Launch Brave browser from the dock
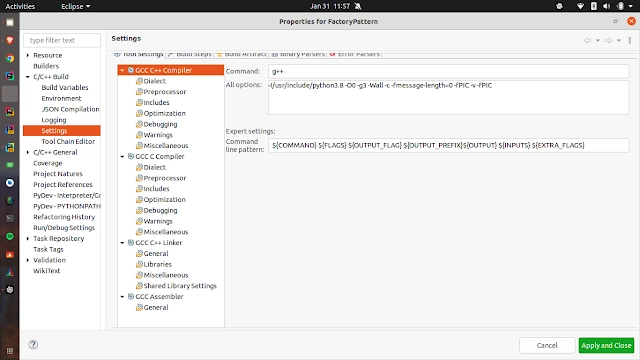Image resolution: width=640 pixels, height=360 pixels. click(10, 40)
